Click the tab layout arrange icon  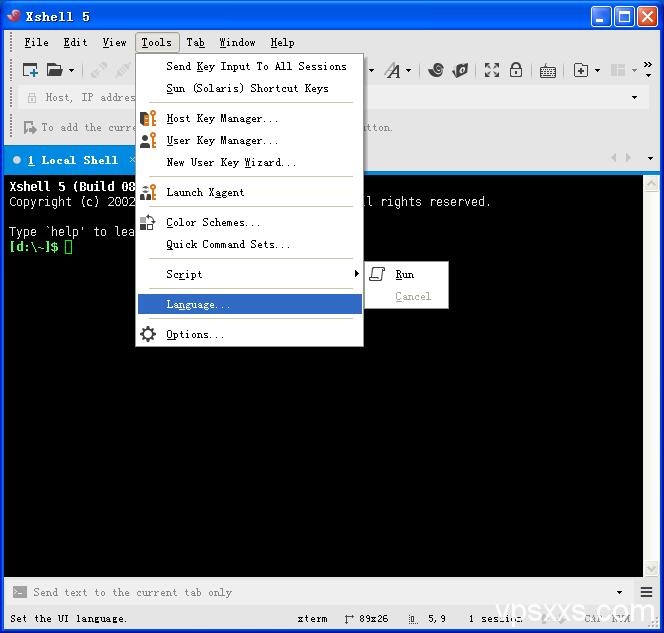click(x=618, y=70)
